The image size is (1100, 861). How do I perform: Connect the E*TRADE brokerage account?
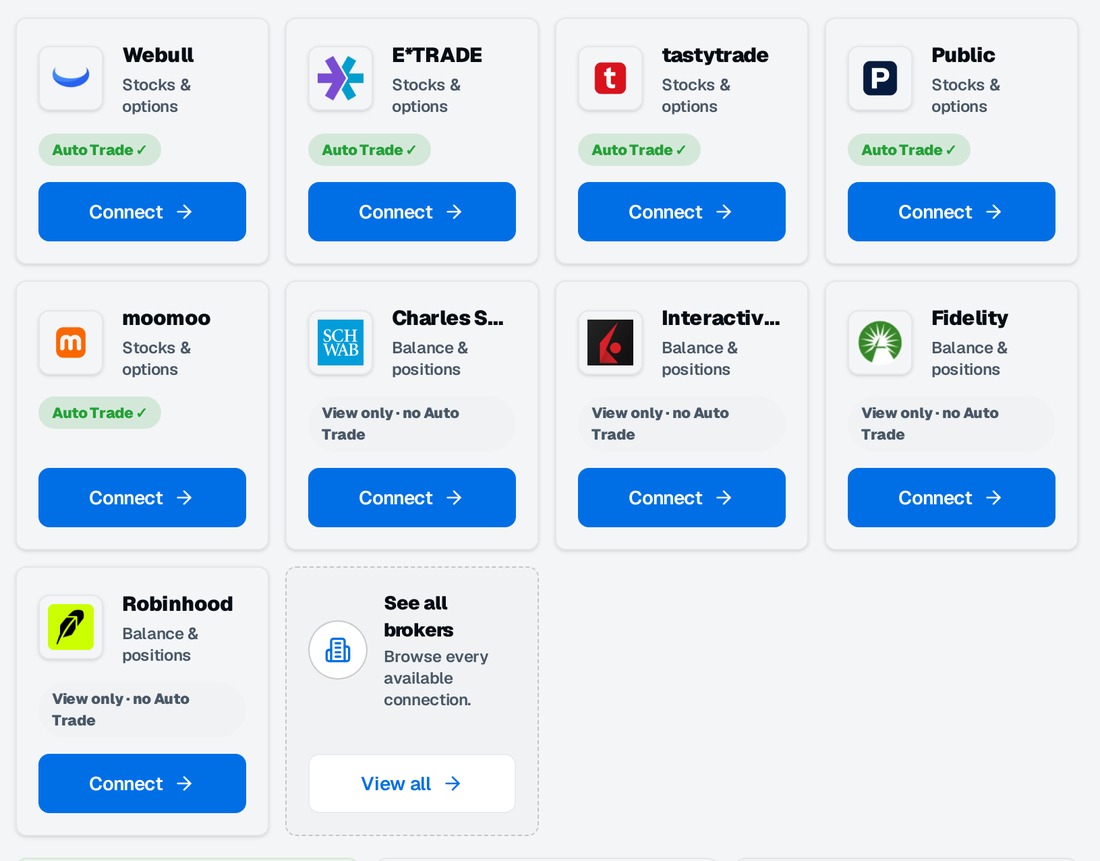[412, 211]
